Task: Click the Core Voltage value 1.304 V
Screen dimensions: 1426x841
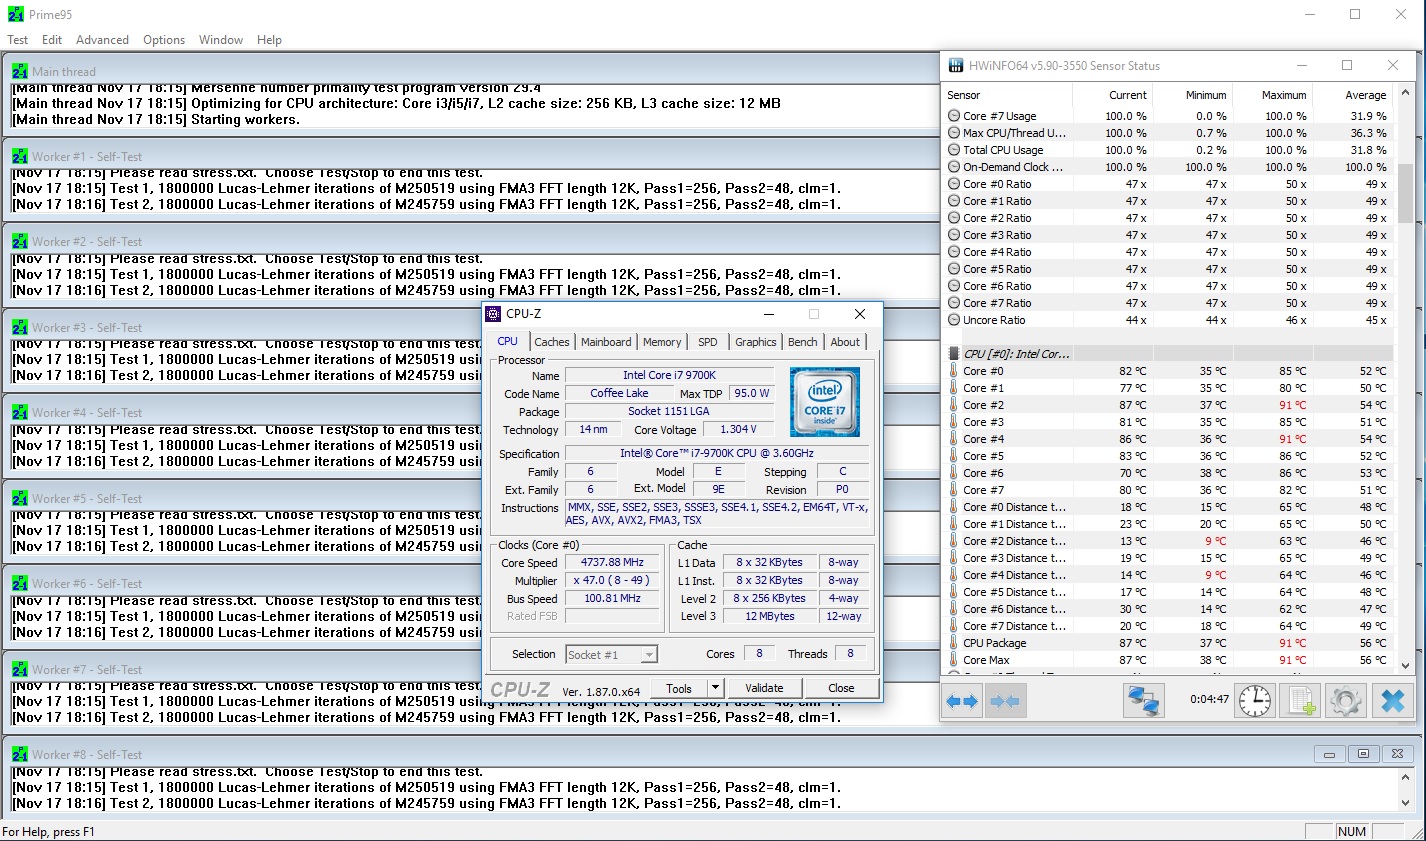Action: [x=738, y=429]
